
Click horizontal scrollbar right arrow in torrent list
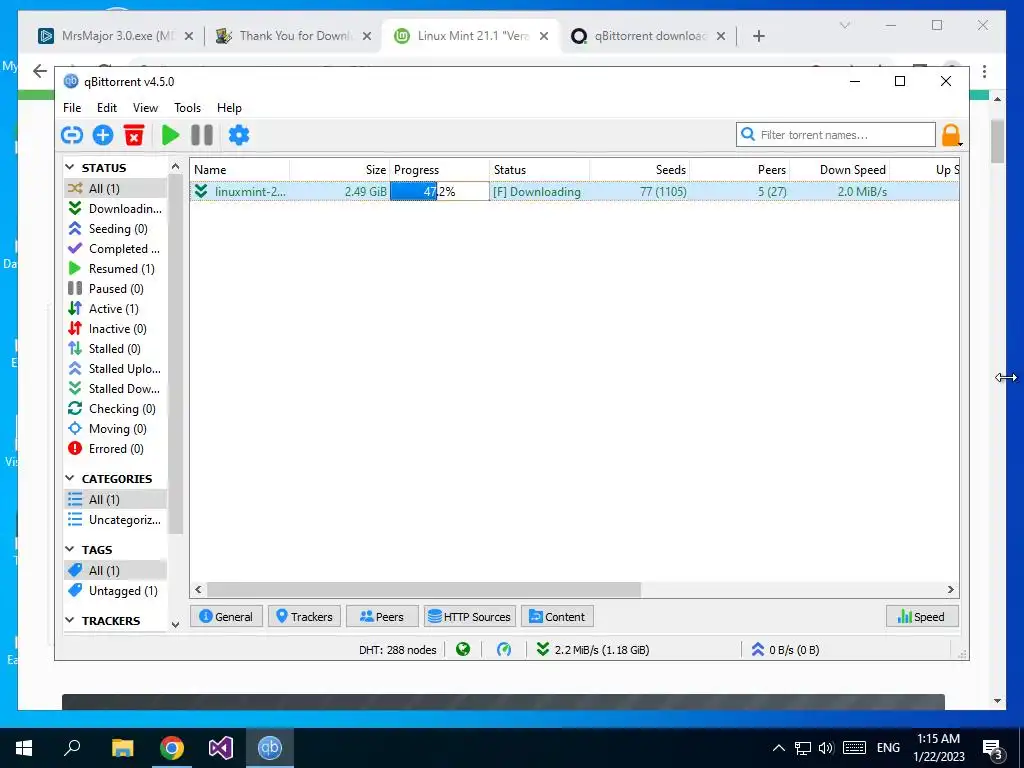951,590
